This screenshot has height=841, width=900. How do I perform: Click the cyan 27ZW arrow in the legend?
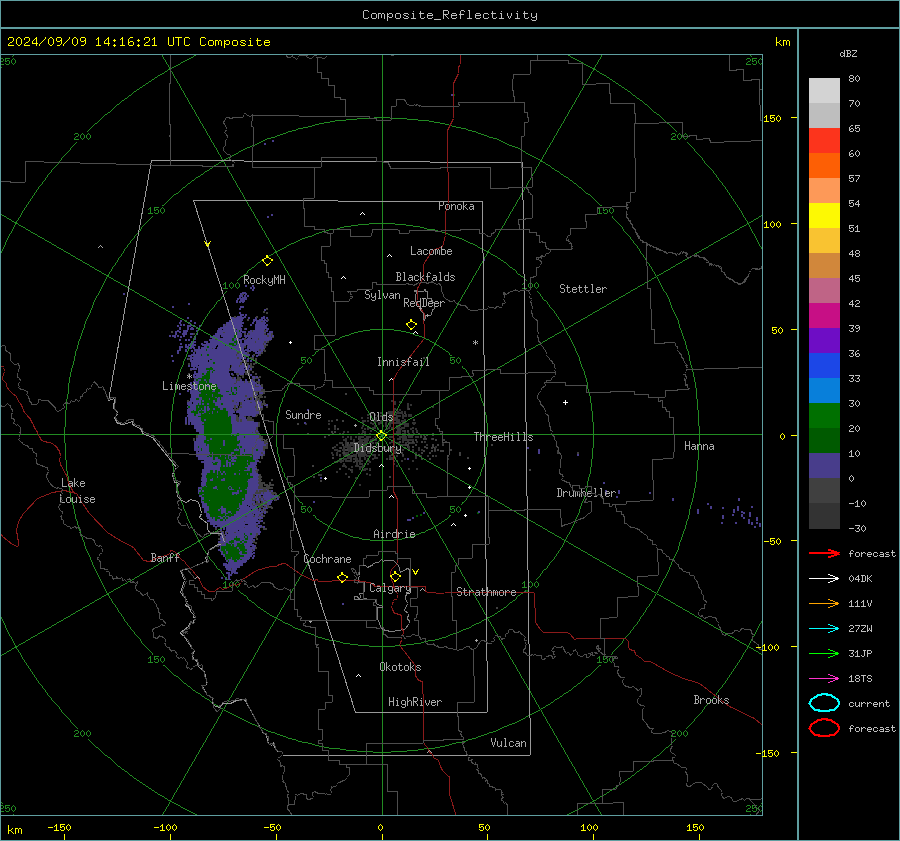tap(824, 629)
